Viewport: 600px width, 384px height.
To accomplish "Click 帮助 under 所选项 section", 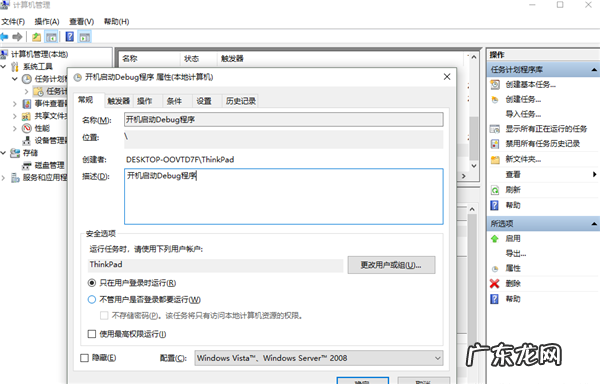I will 513,299.
